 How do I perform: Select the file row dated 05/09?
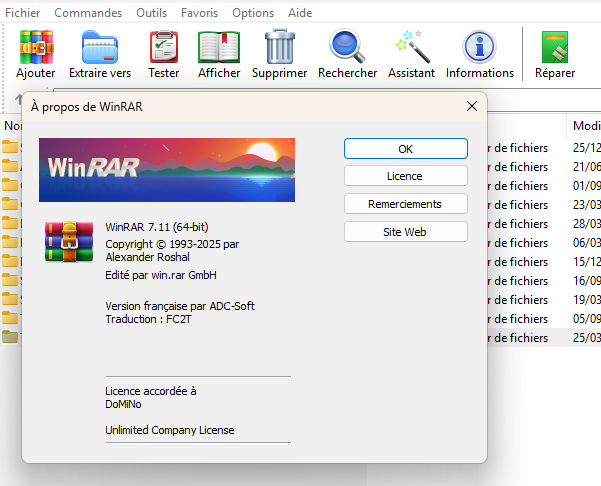pyautogui.click(x=544, y=319)
